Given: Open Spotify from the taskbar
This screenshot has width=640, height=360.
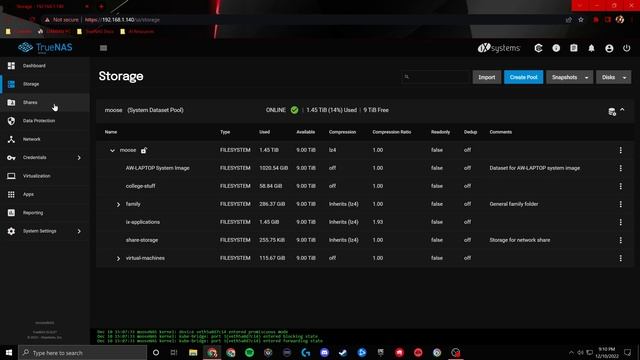Looking at the screenshot, I should pyautogui.click(x=249, y=353).
